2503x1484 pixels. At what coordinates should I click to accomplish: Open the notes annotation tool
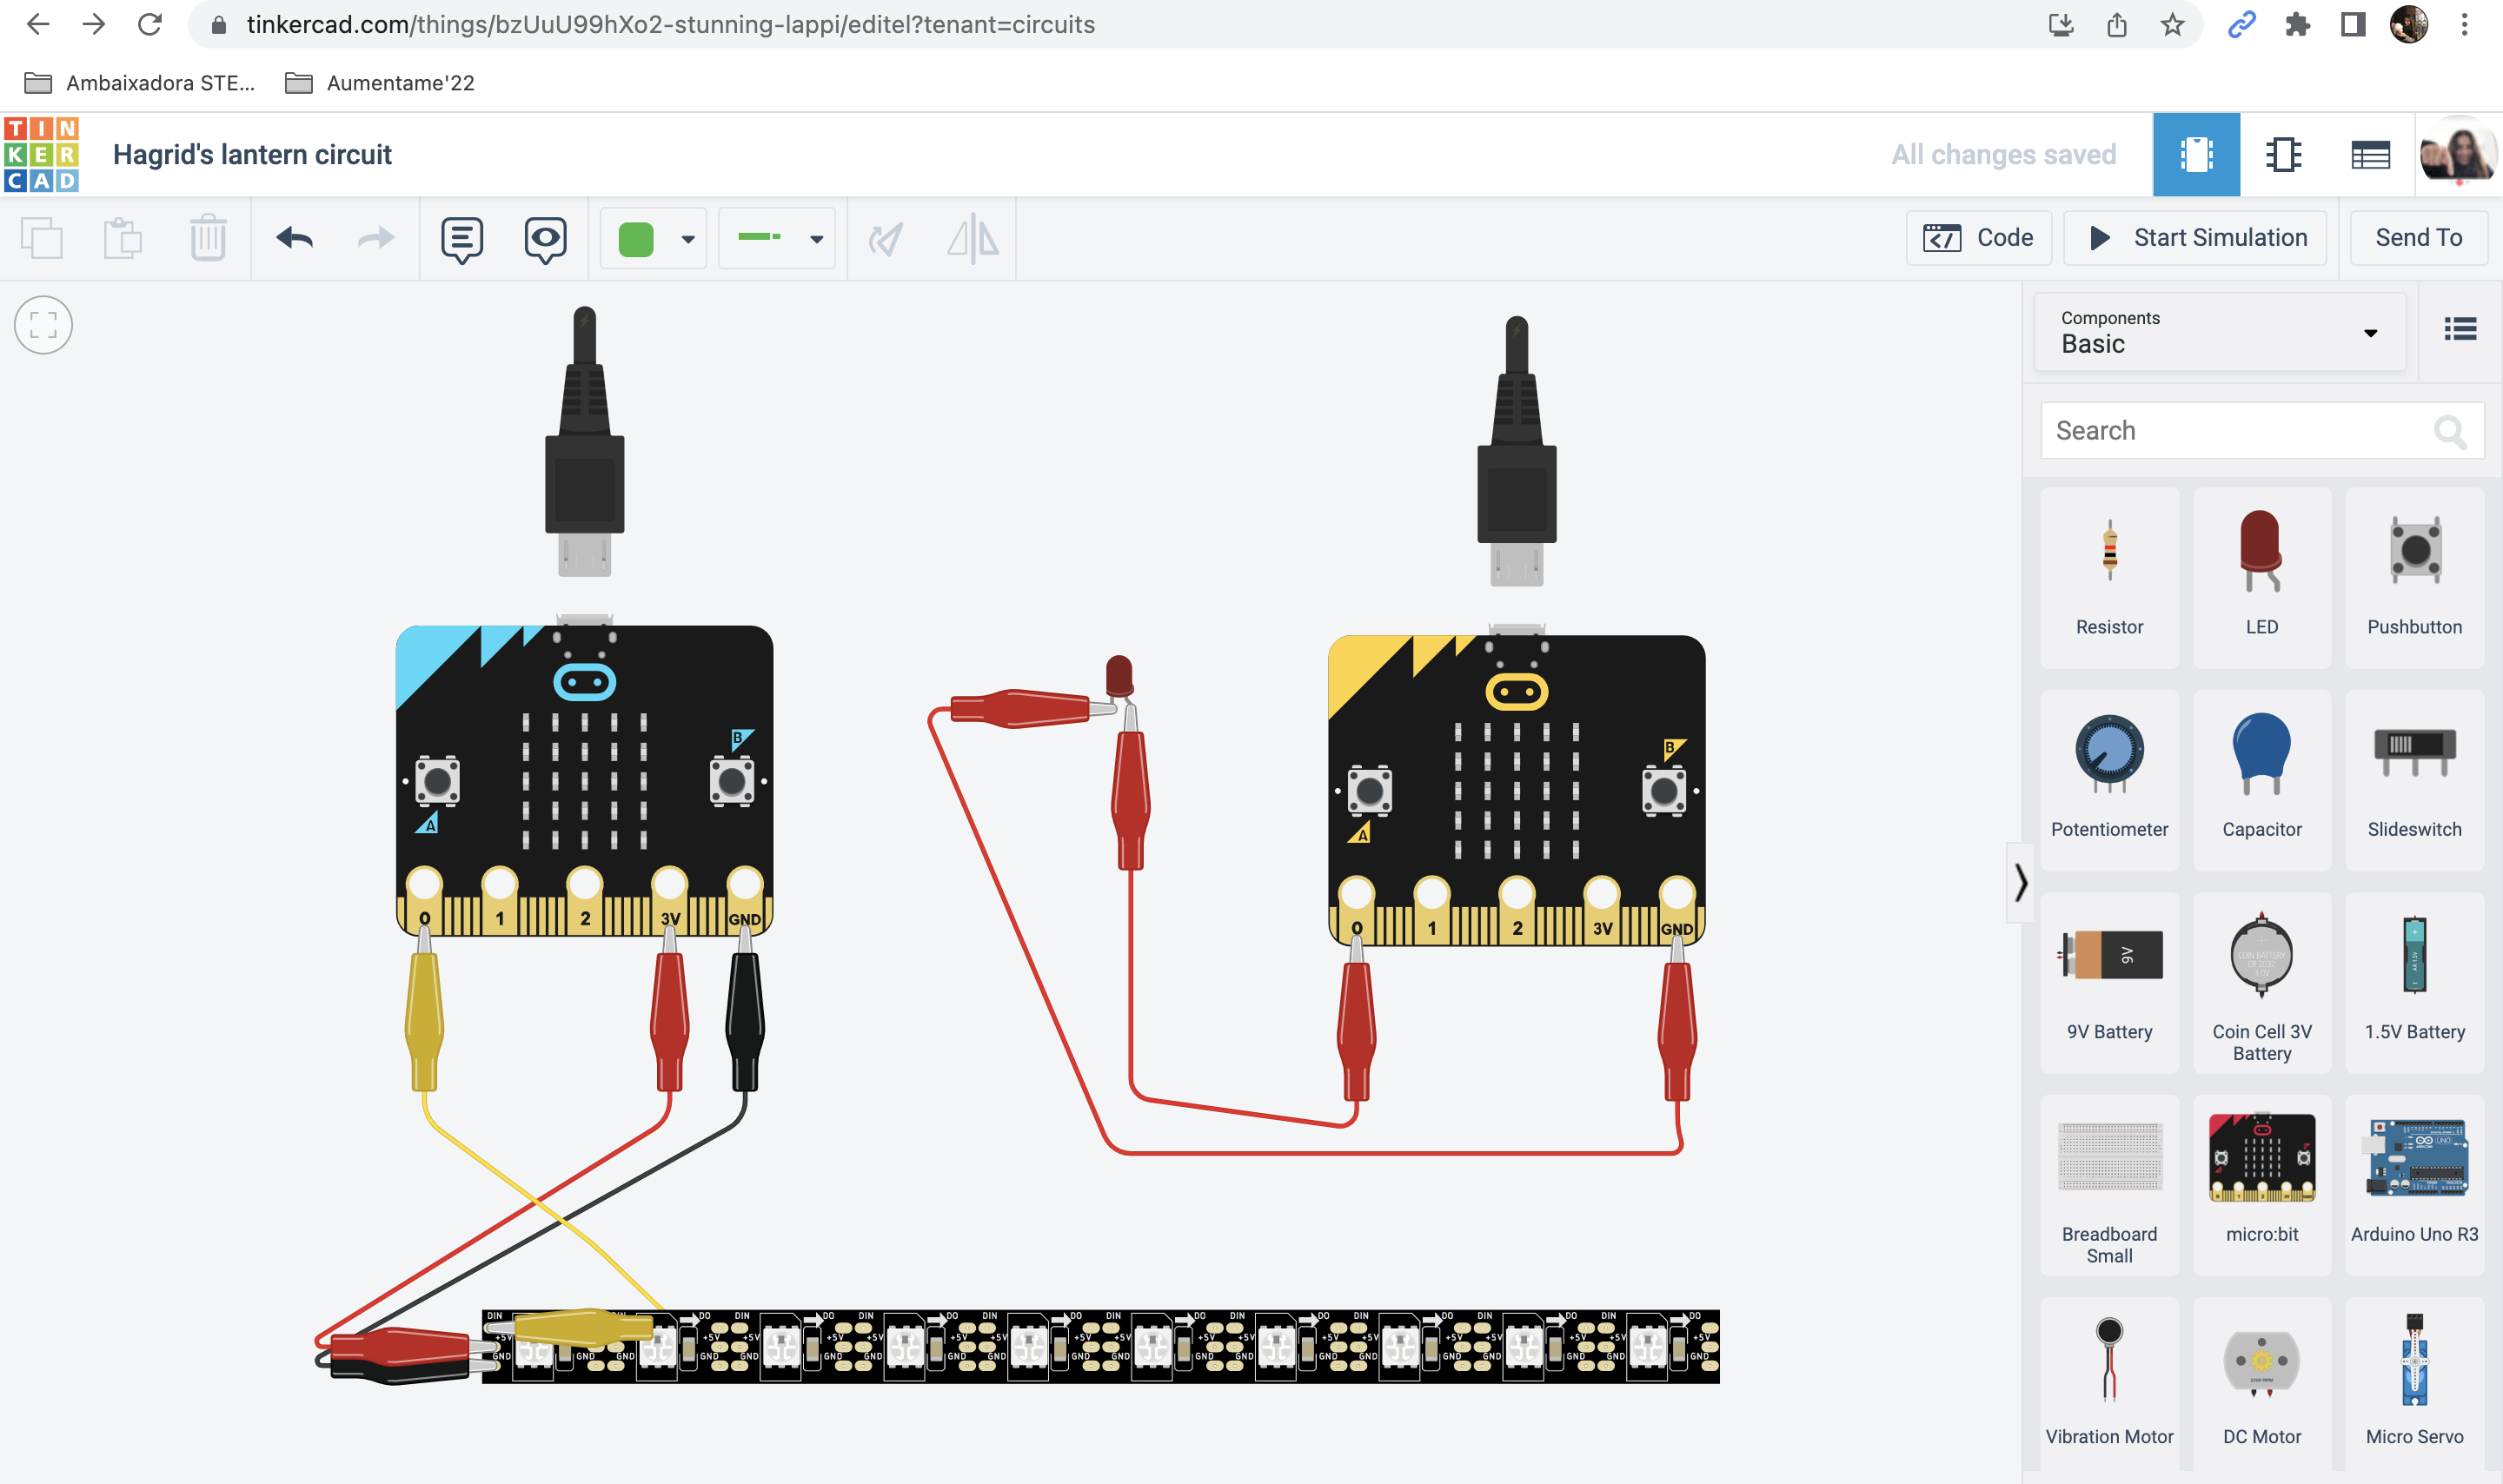[x=461, y=239]
